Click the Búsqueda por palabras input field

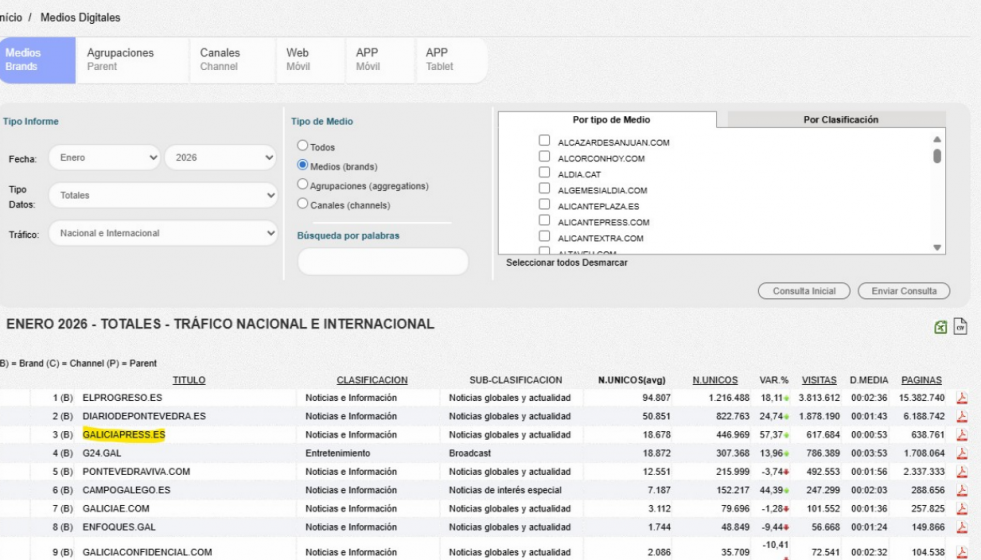(x=383, y=261)
